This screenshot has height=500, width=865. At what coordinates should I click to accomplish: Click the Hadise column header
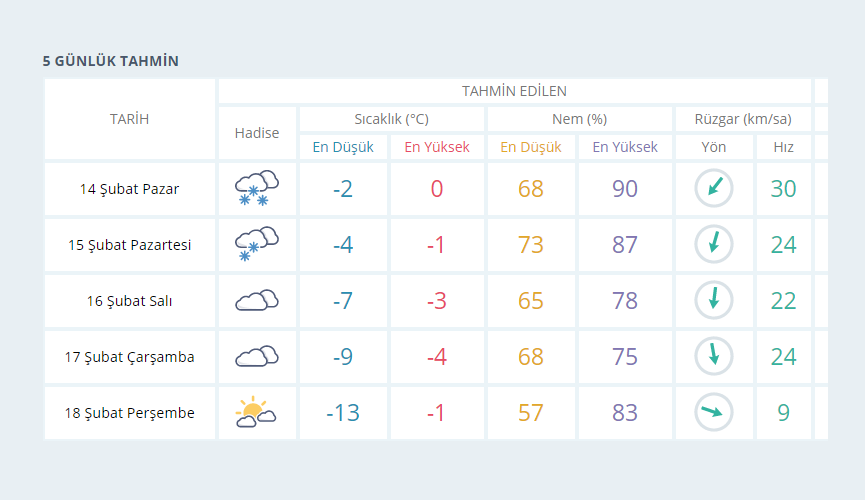[x=257, y=133]
